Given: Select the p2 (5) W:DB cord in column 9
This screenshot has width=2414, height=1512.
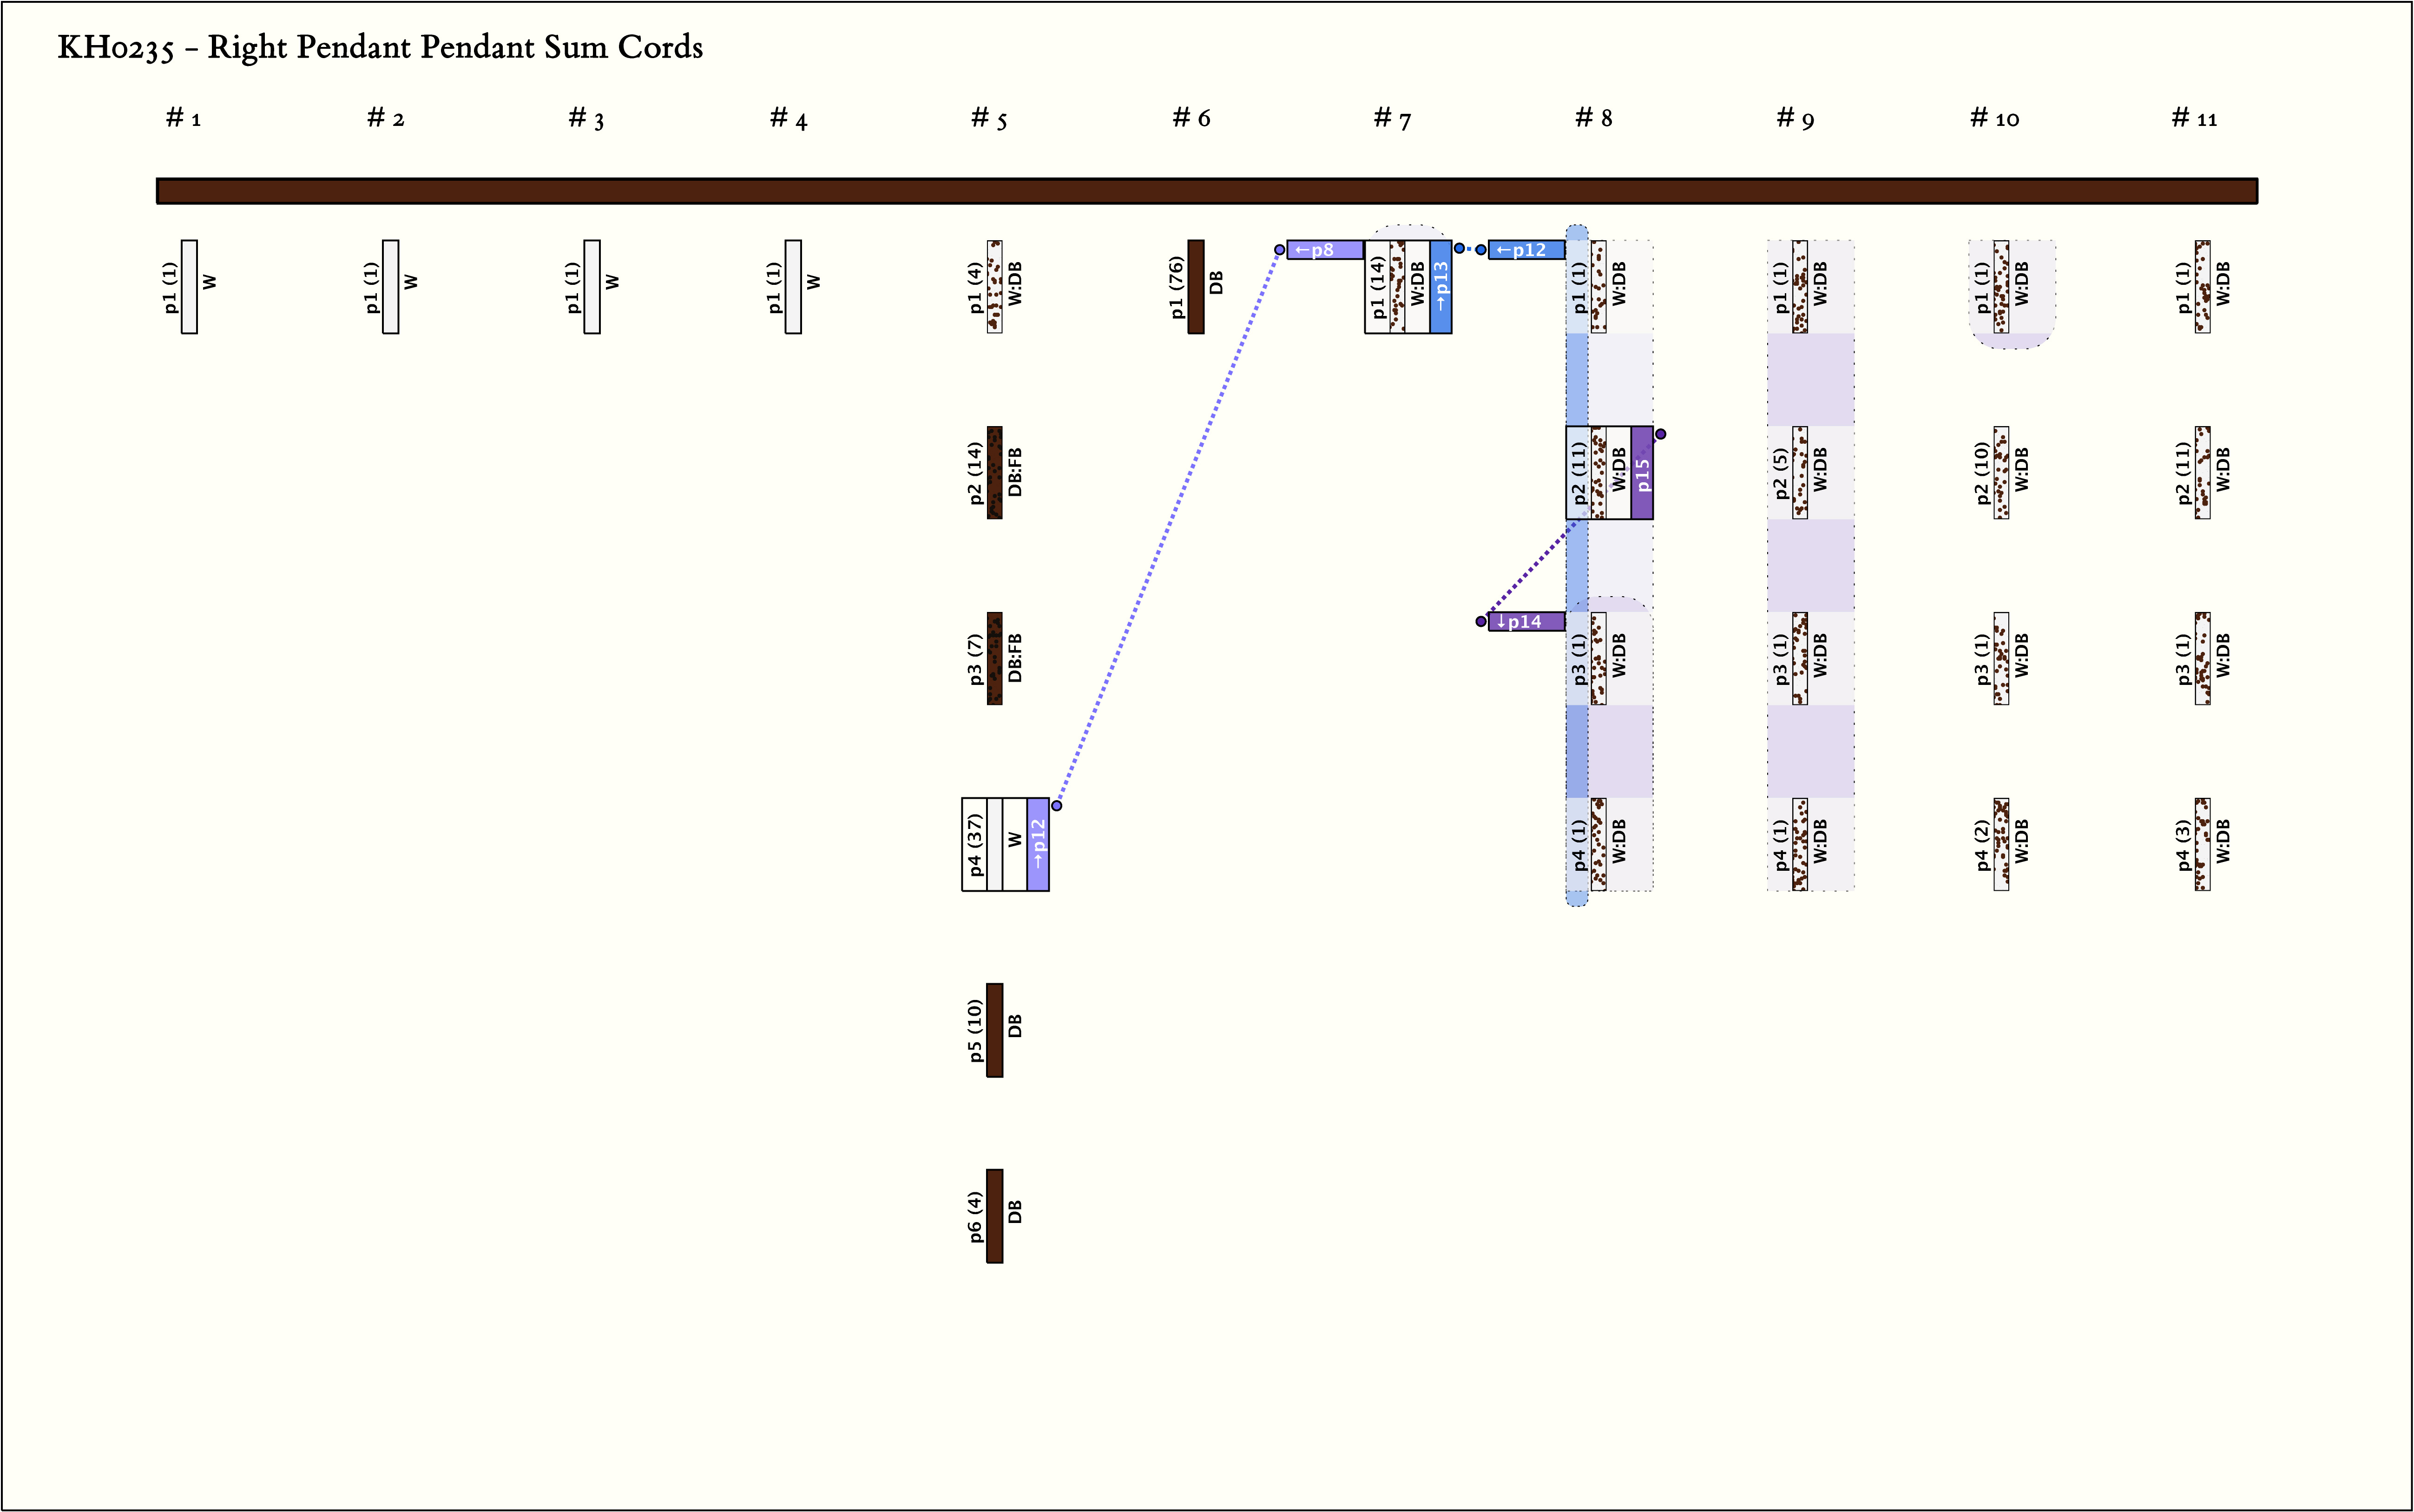Looking at the screenshot, I should tap(1799, 472).
